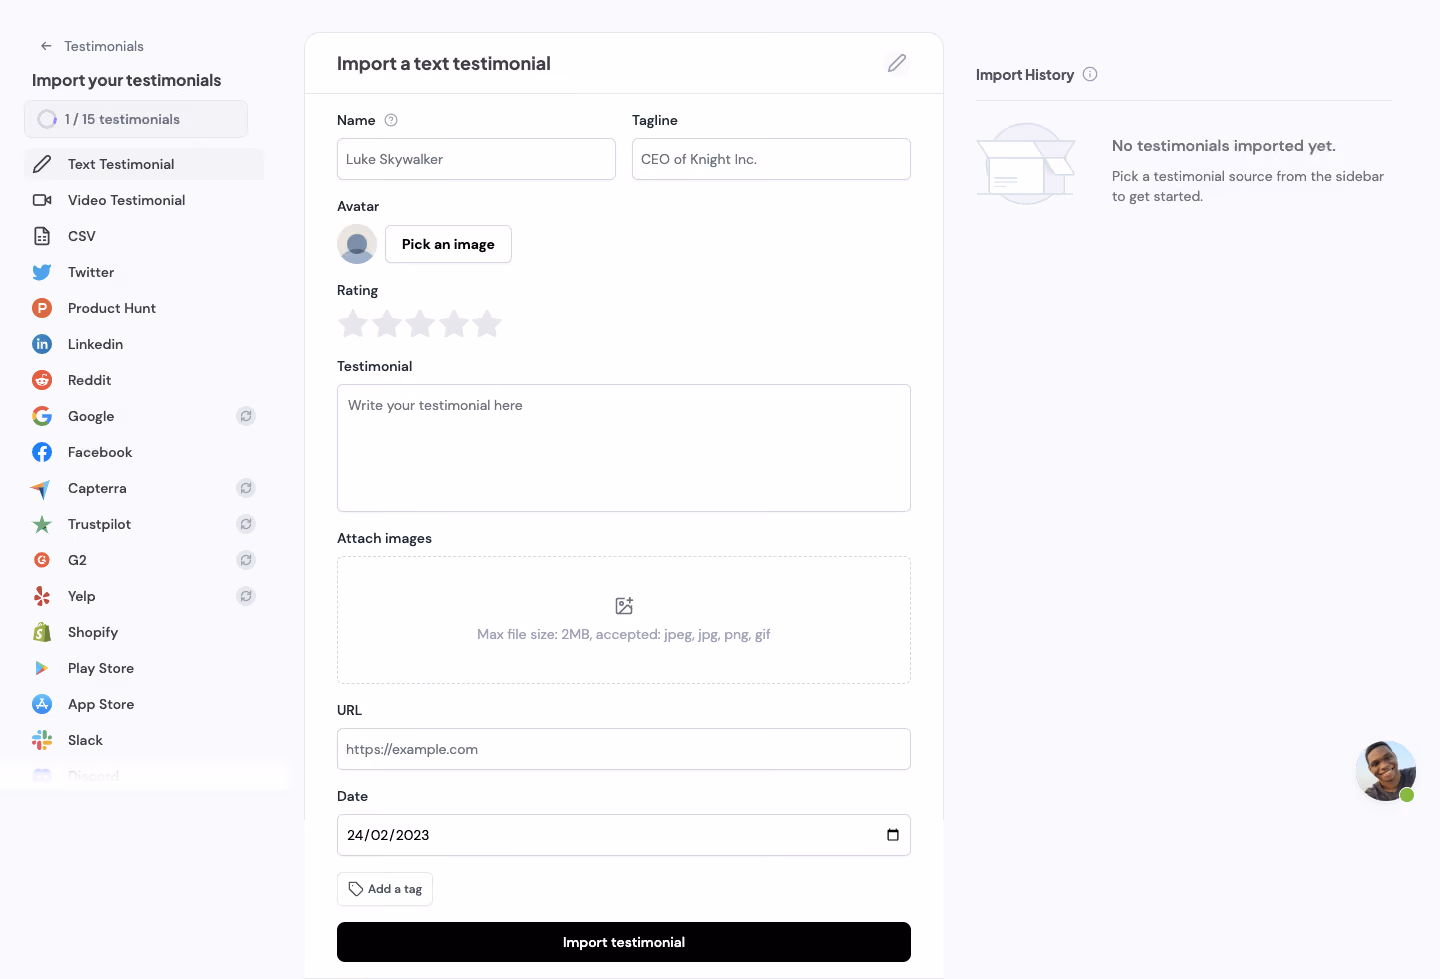Click the Attach images upload area

pyautogui.click(x=624, y=620)
